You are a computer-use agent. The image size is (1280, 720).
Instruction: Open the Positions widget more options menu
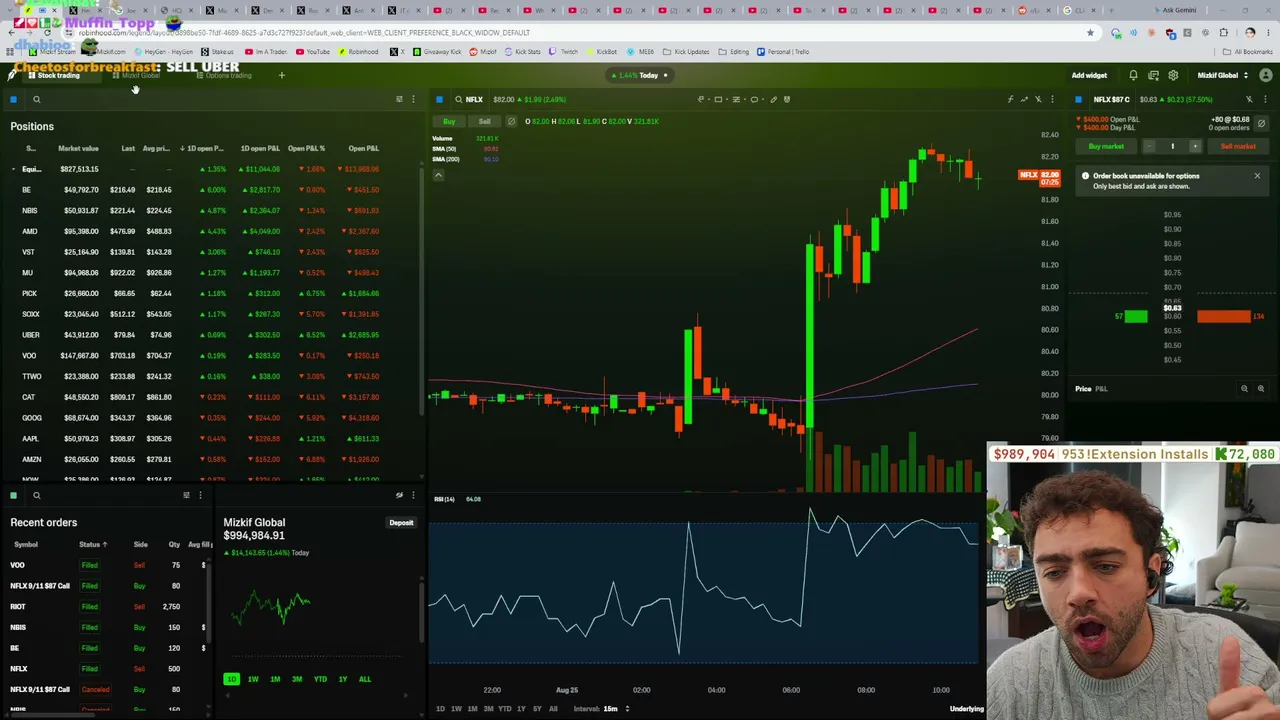pos(412,99)
